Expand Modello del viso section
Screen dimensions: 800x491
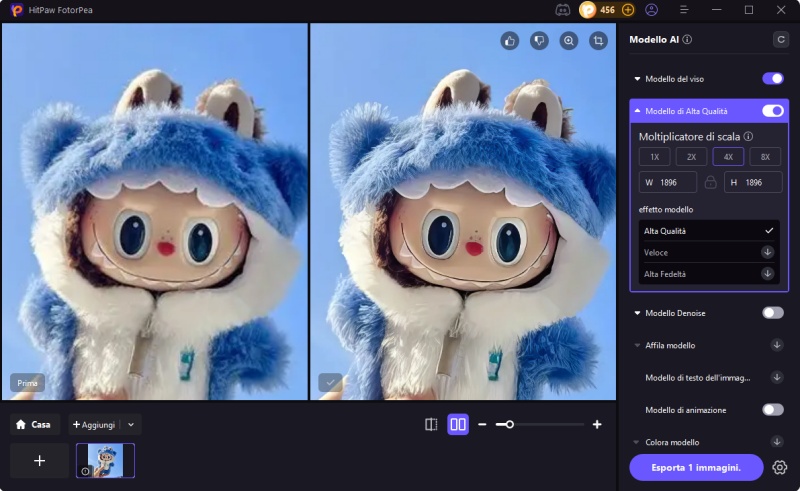(637, 79)
